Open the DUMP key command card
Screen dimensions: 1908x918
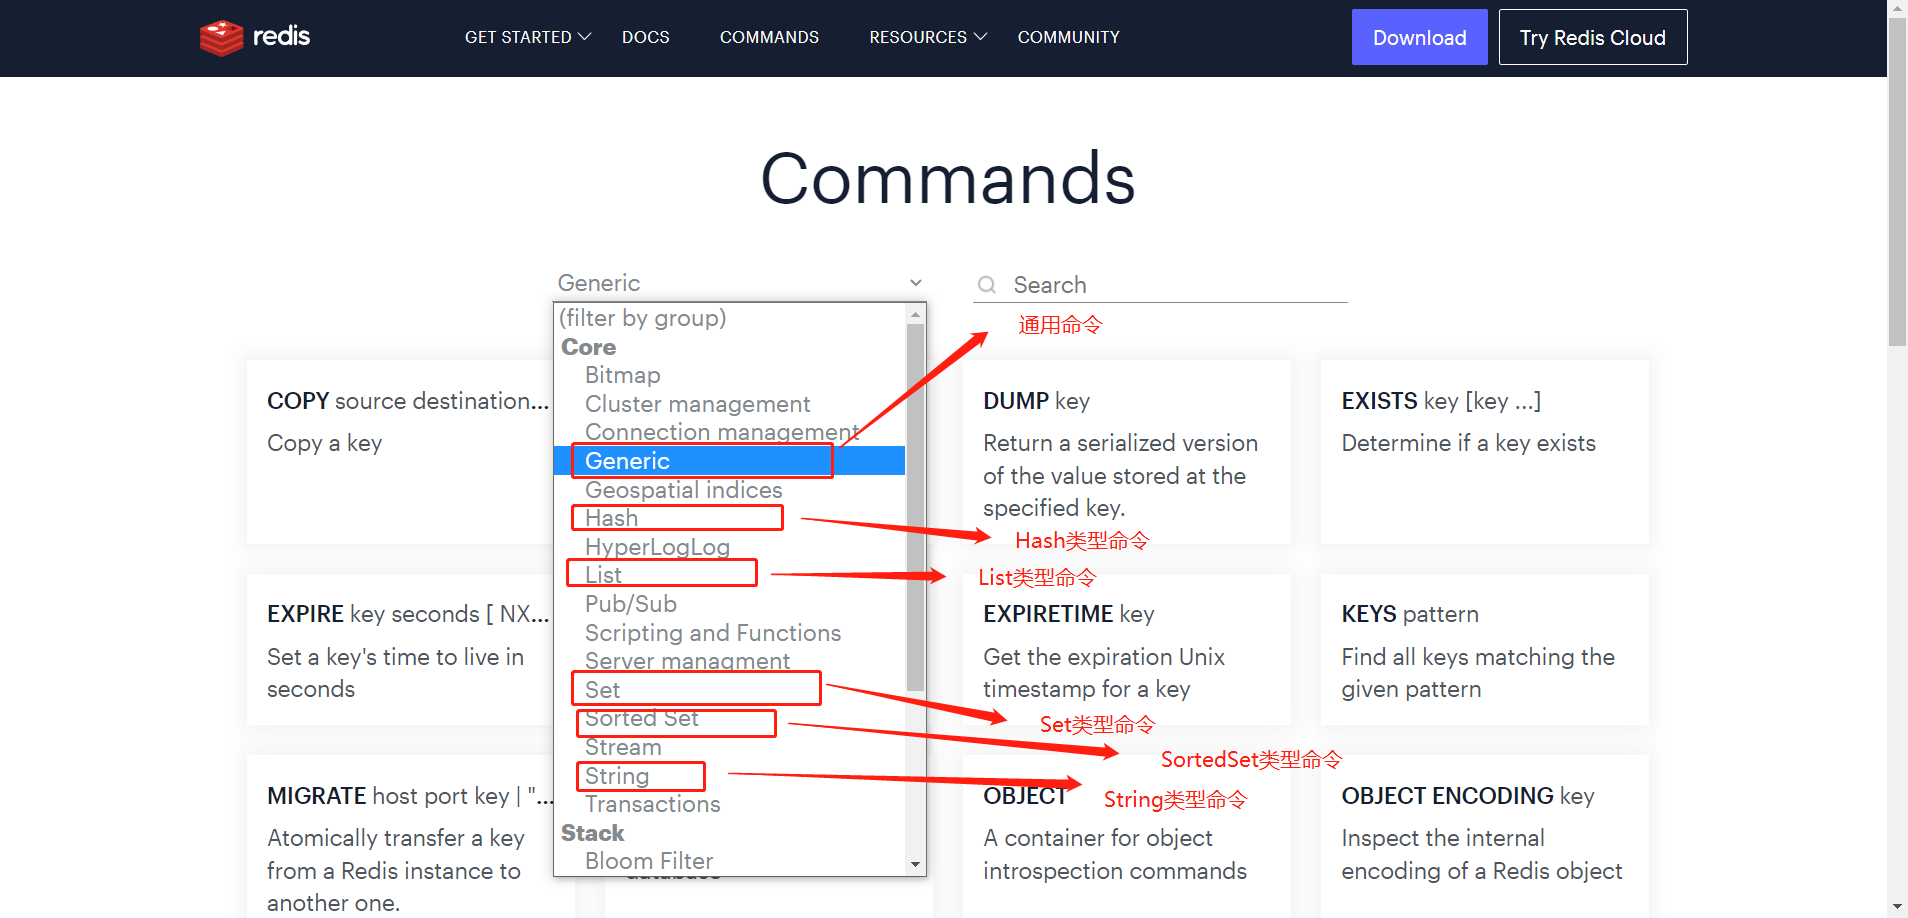pyautogui.click(x=1126, y=452)
